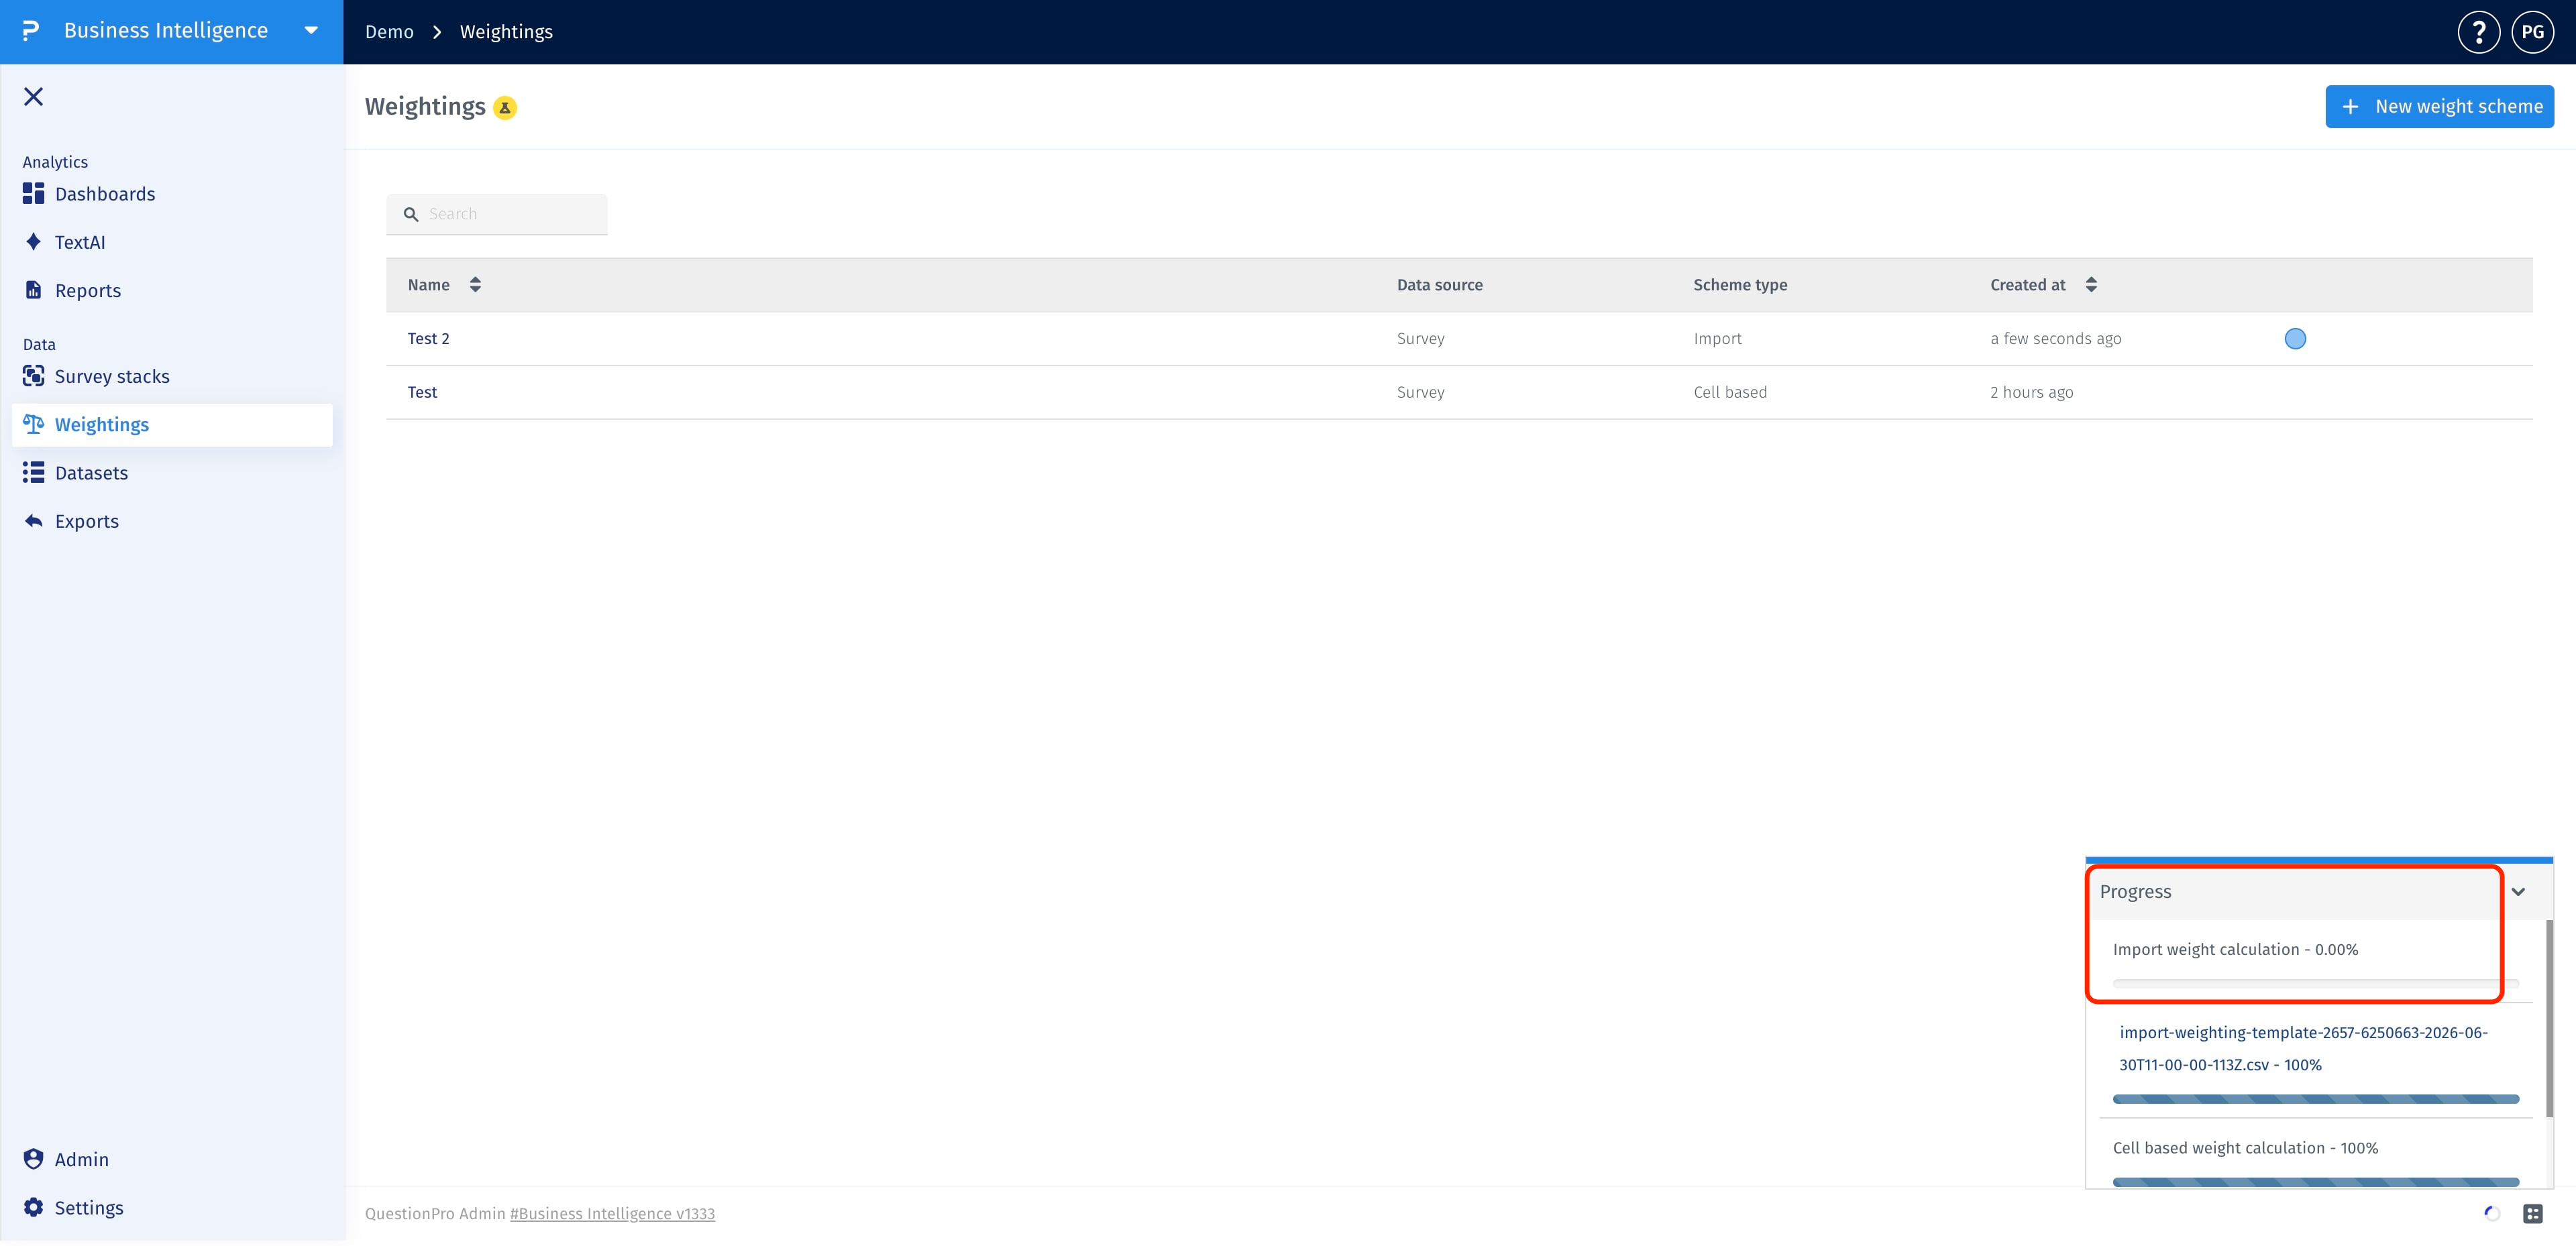Open the PG user profile avatar
Screen dimensions: 2576x1246
(2532, 32)
